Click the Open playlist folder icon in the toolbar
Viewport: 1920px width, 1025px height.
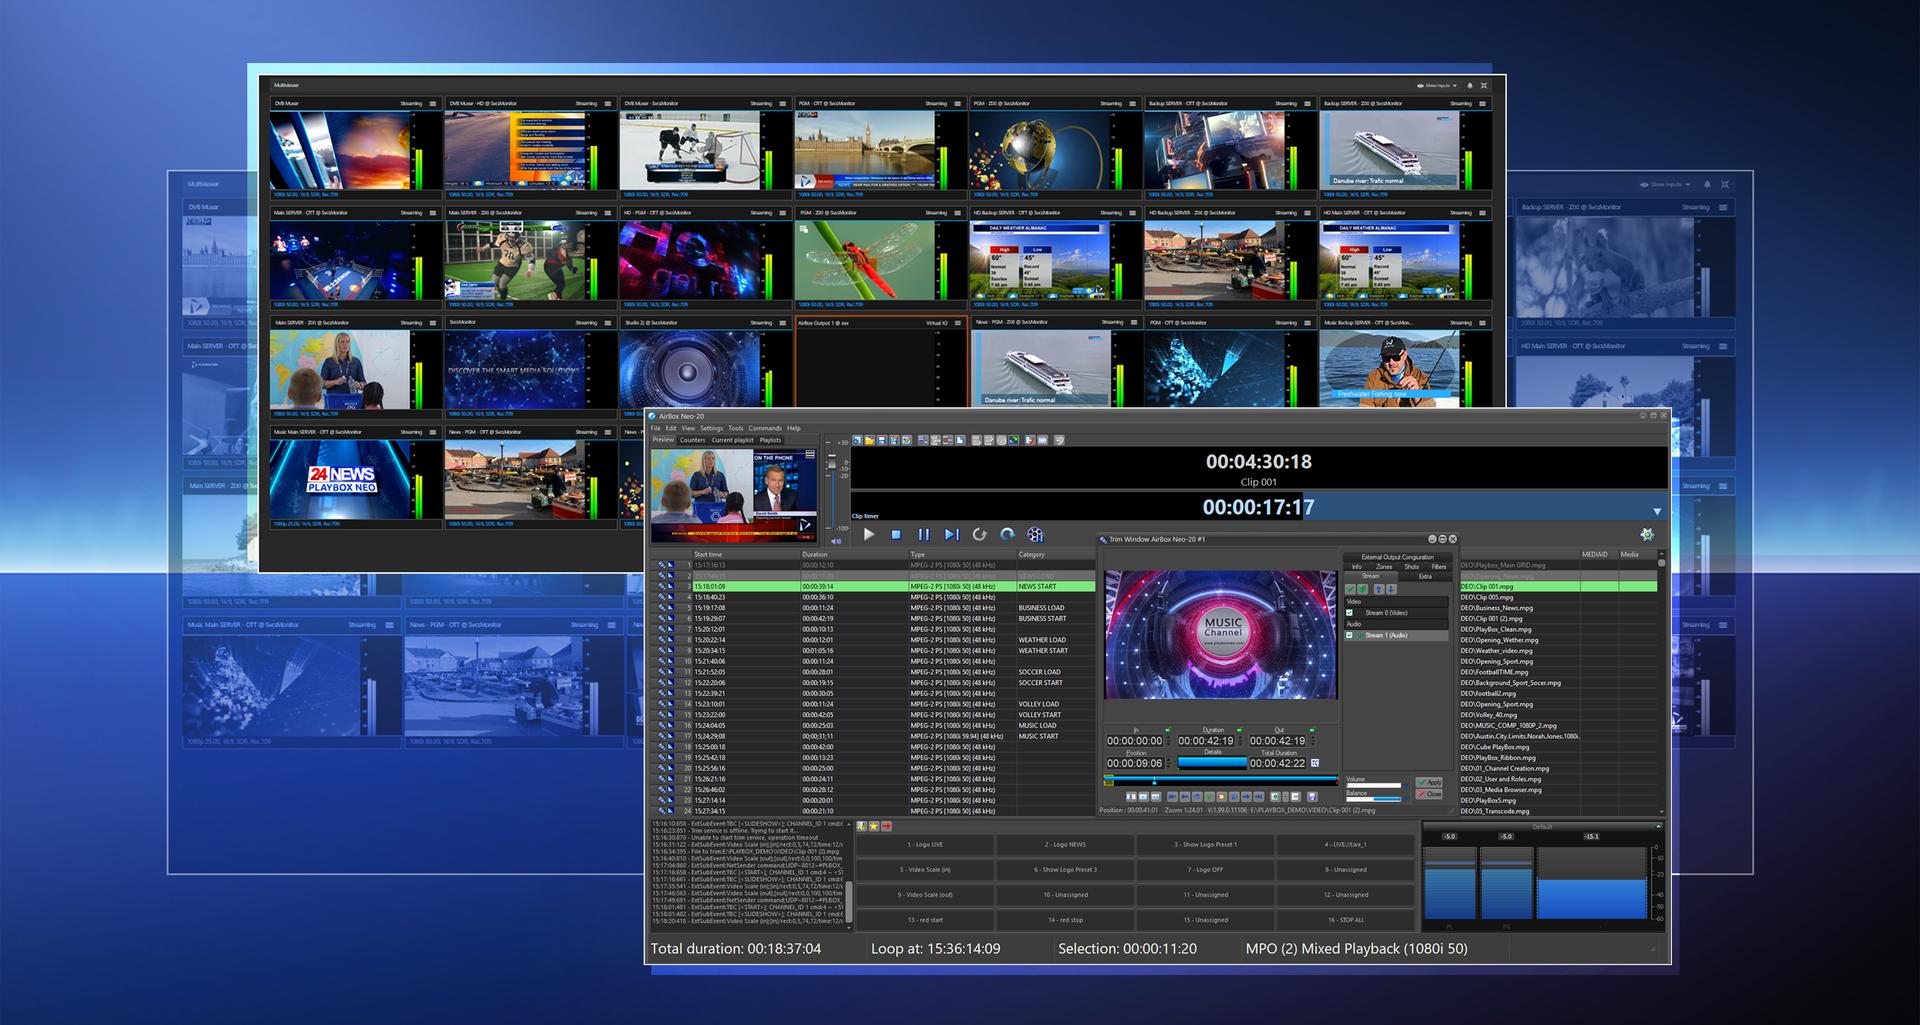[870, 440]
